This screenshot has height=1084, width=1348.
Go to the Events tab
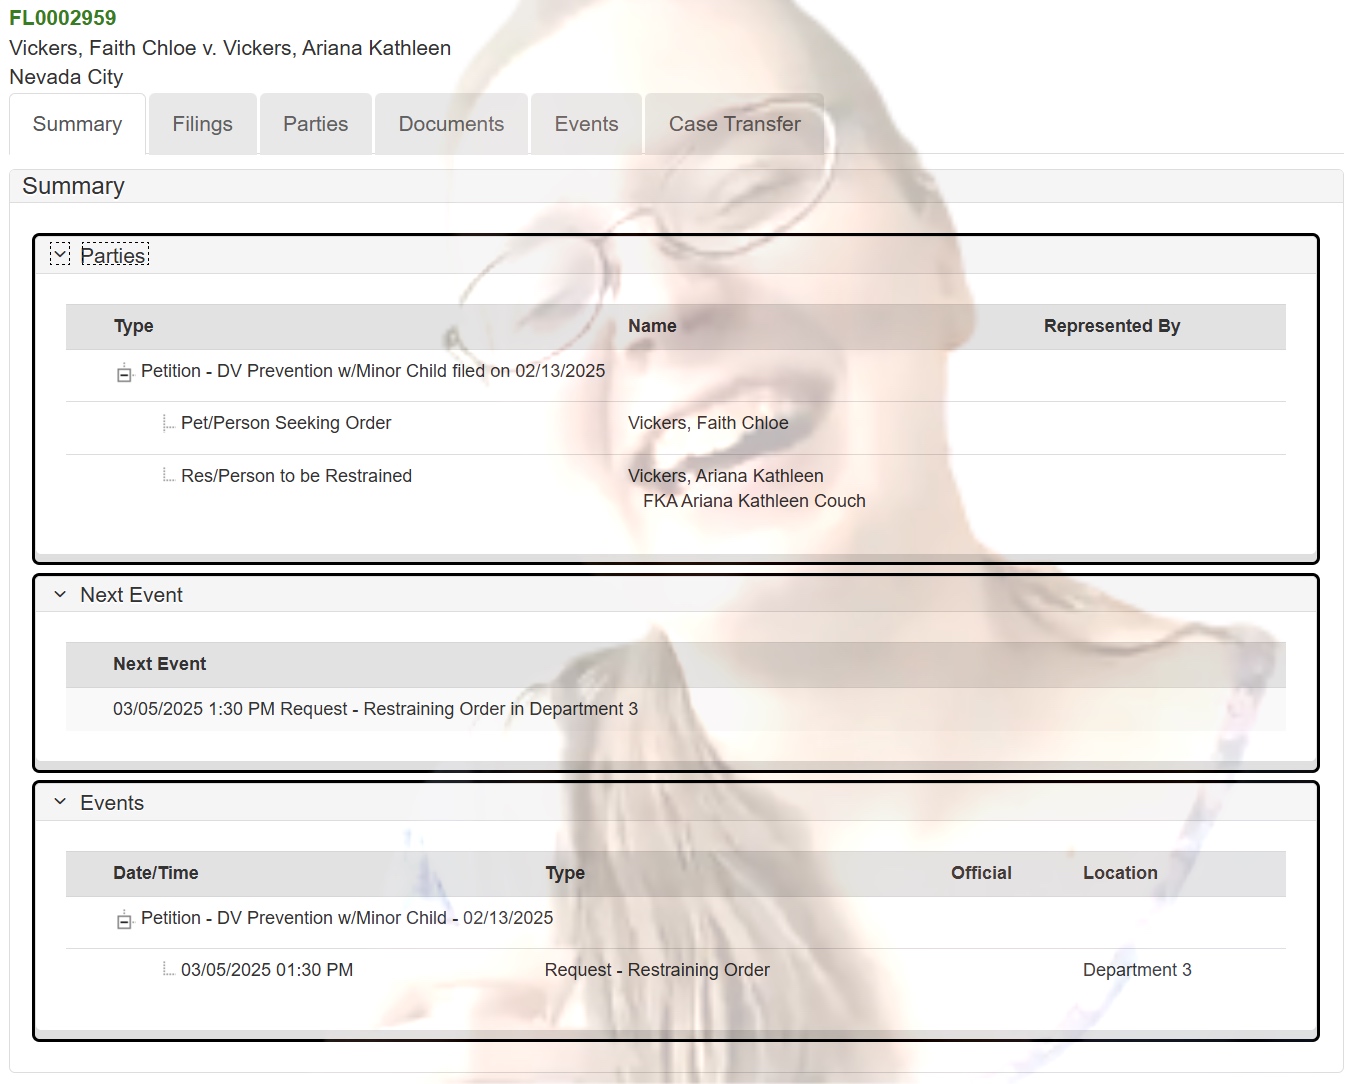pyautogui.click(x=586, y=124)
